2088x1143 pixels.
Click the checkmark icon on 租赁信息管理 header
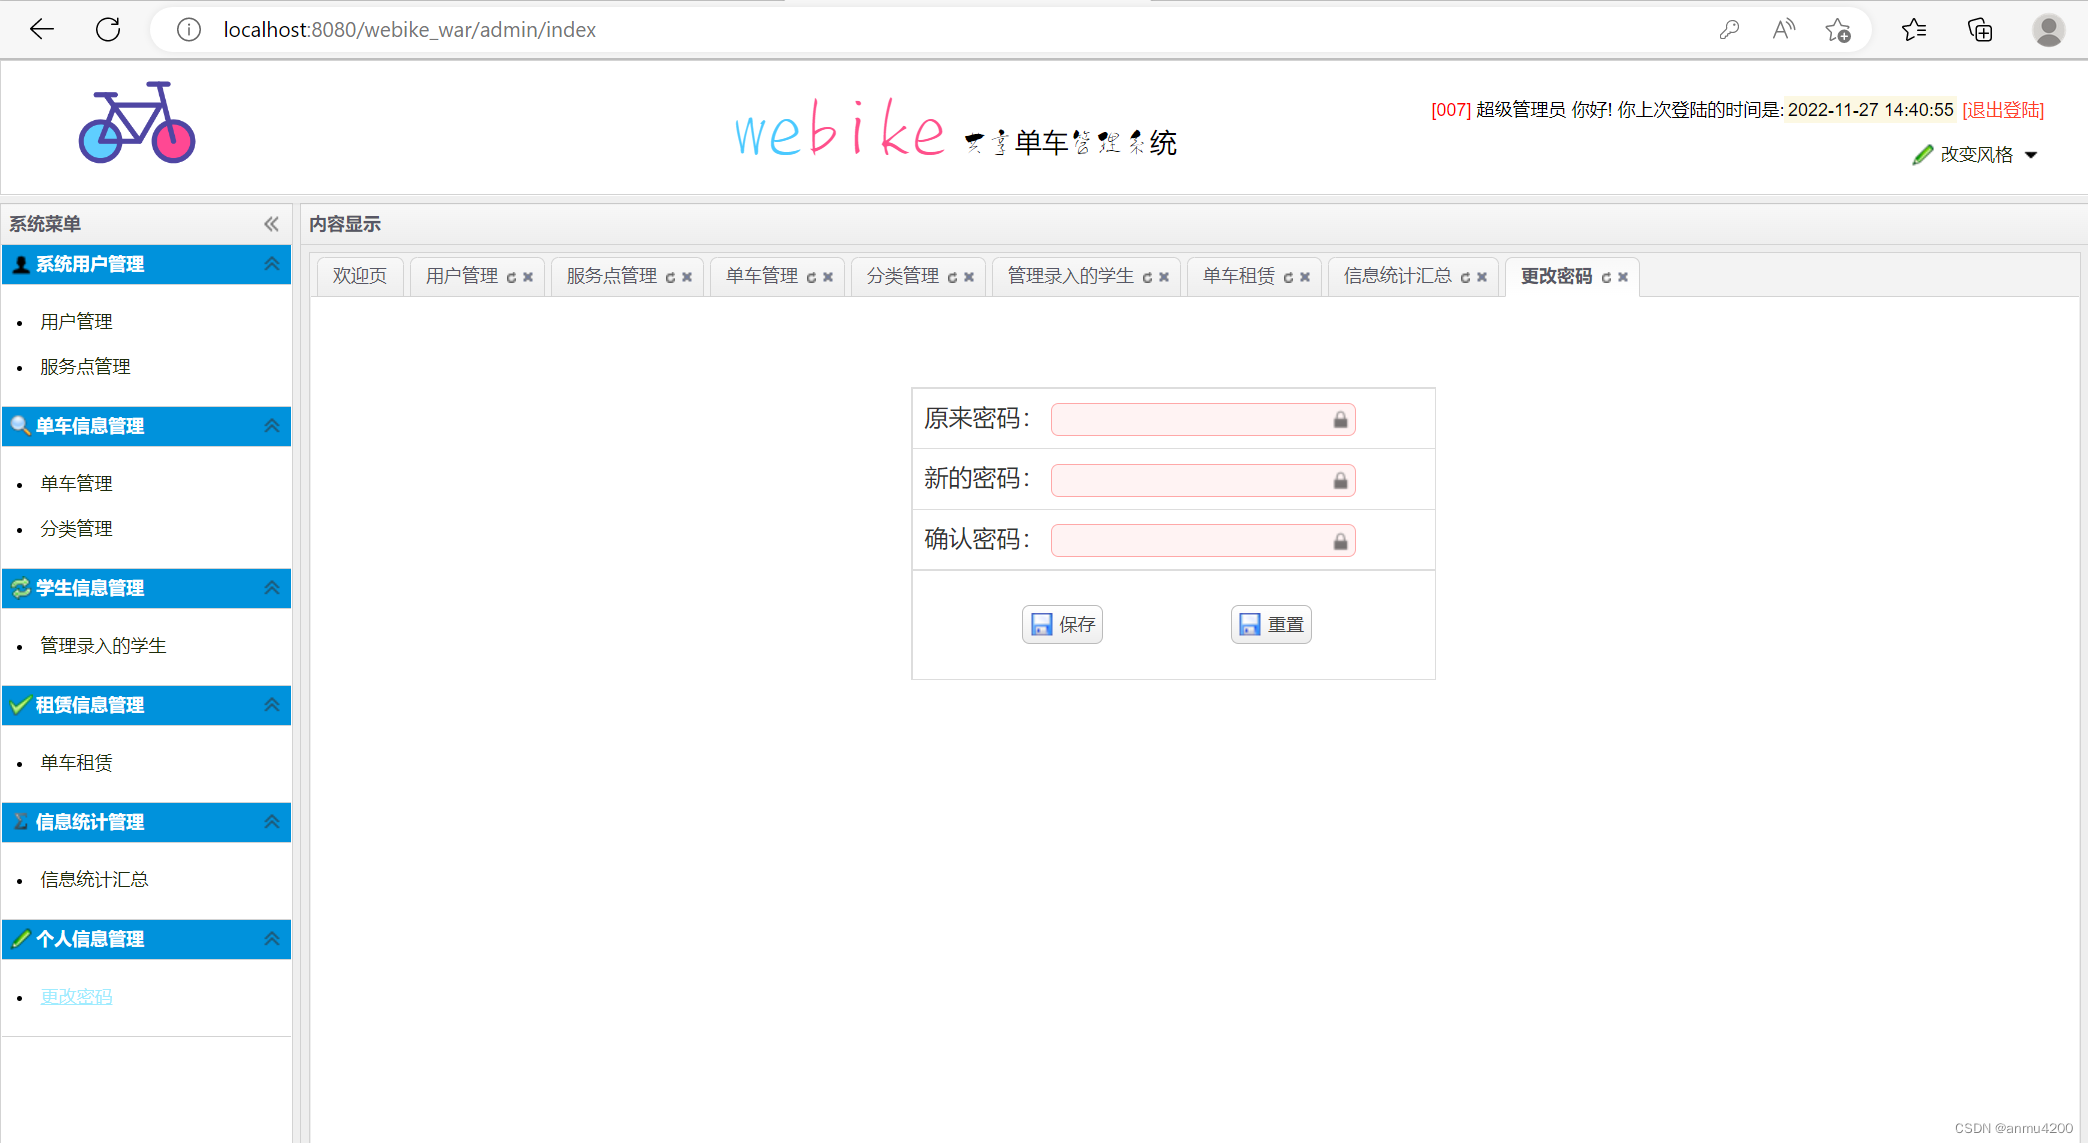tap(19, 705)
